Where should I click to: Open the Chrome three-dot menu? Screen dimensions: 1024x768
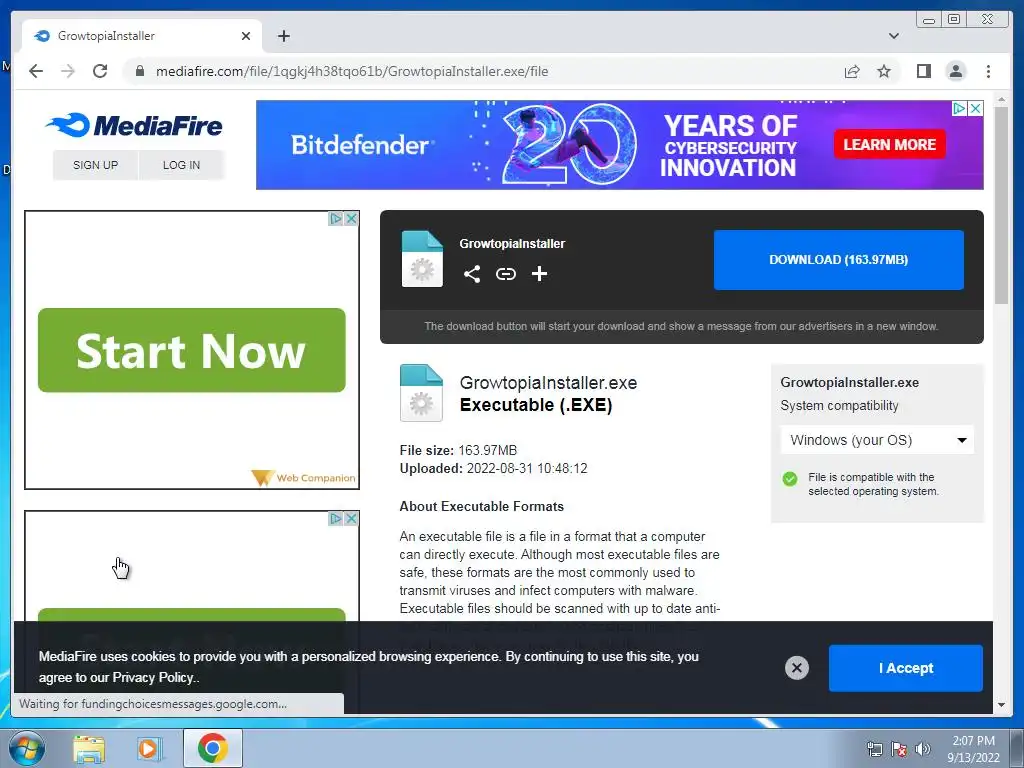tap(988, 71)
